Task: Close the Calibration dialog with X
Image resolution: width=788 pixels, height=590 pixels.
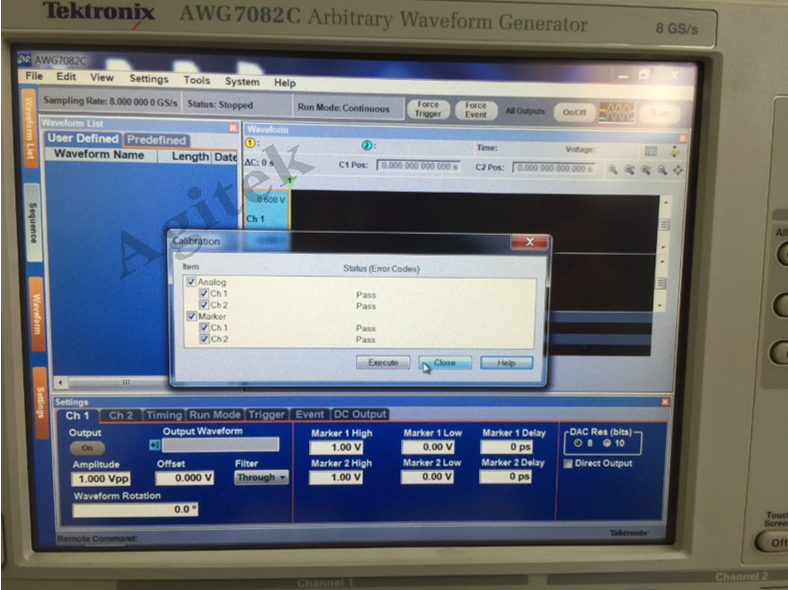Action: point(529,242)
